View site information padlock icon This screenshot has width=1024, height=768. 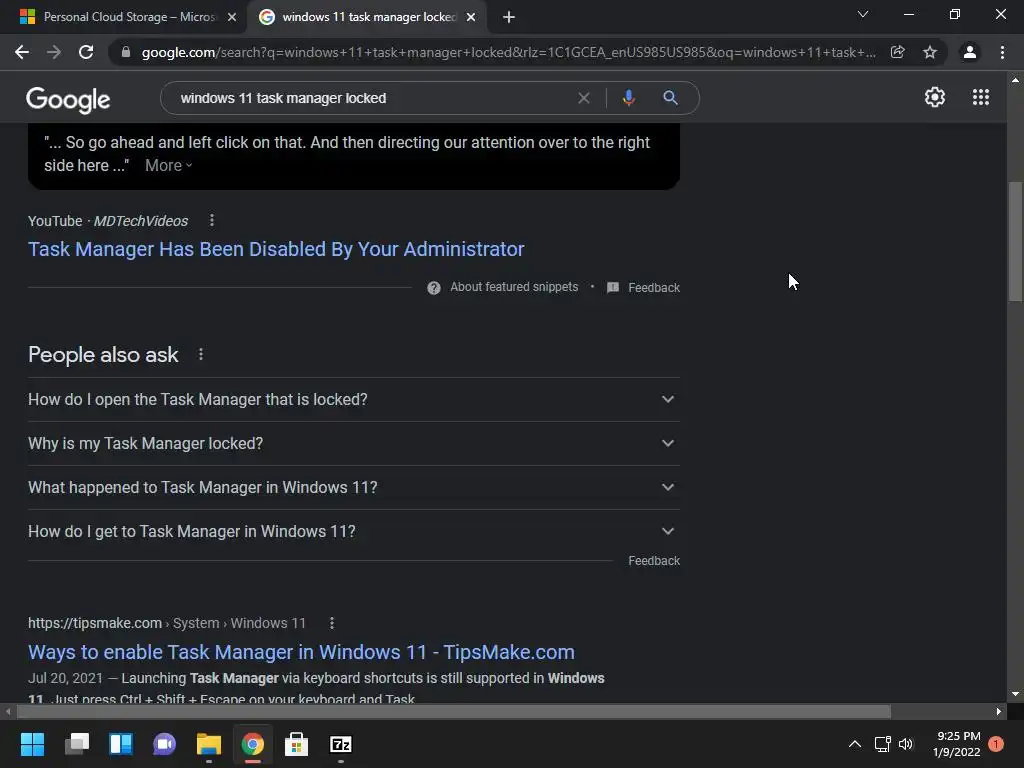click(x=126, y=52)
